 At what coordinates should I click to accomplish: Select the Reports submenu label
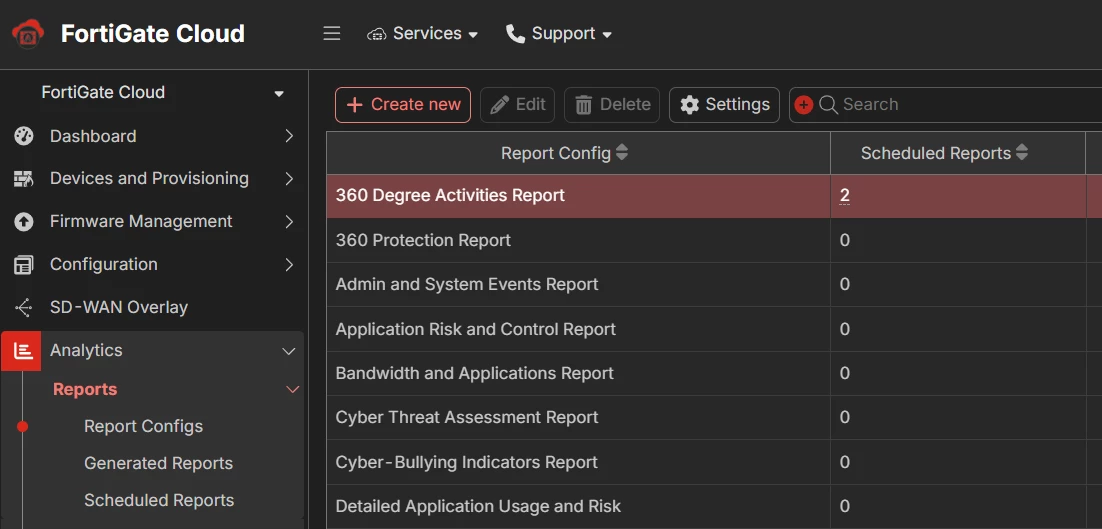[85, 389]
